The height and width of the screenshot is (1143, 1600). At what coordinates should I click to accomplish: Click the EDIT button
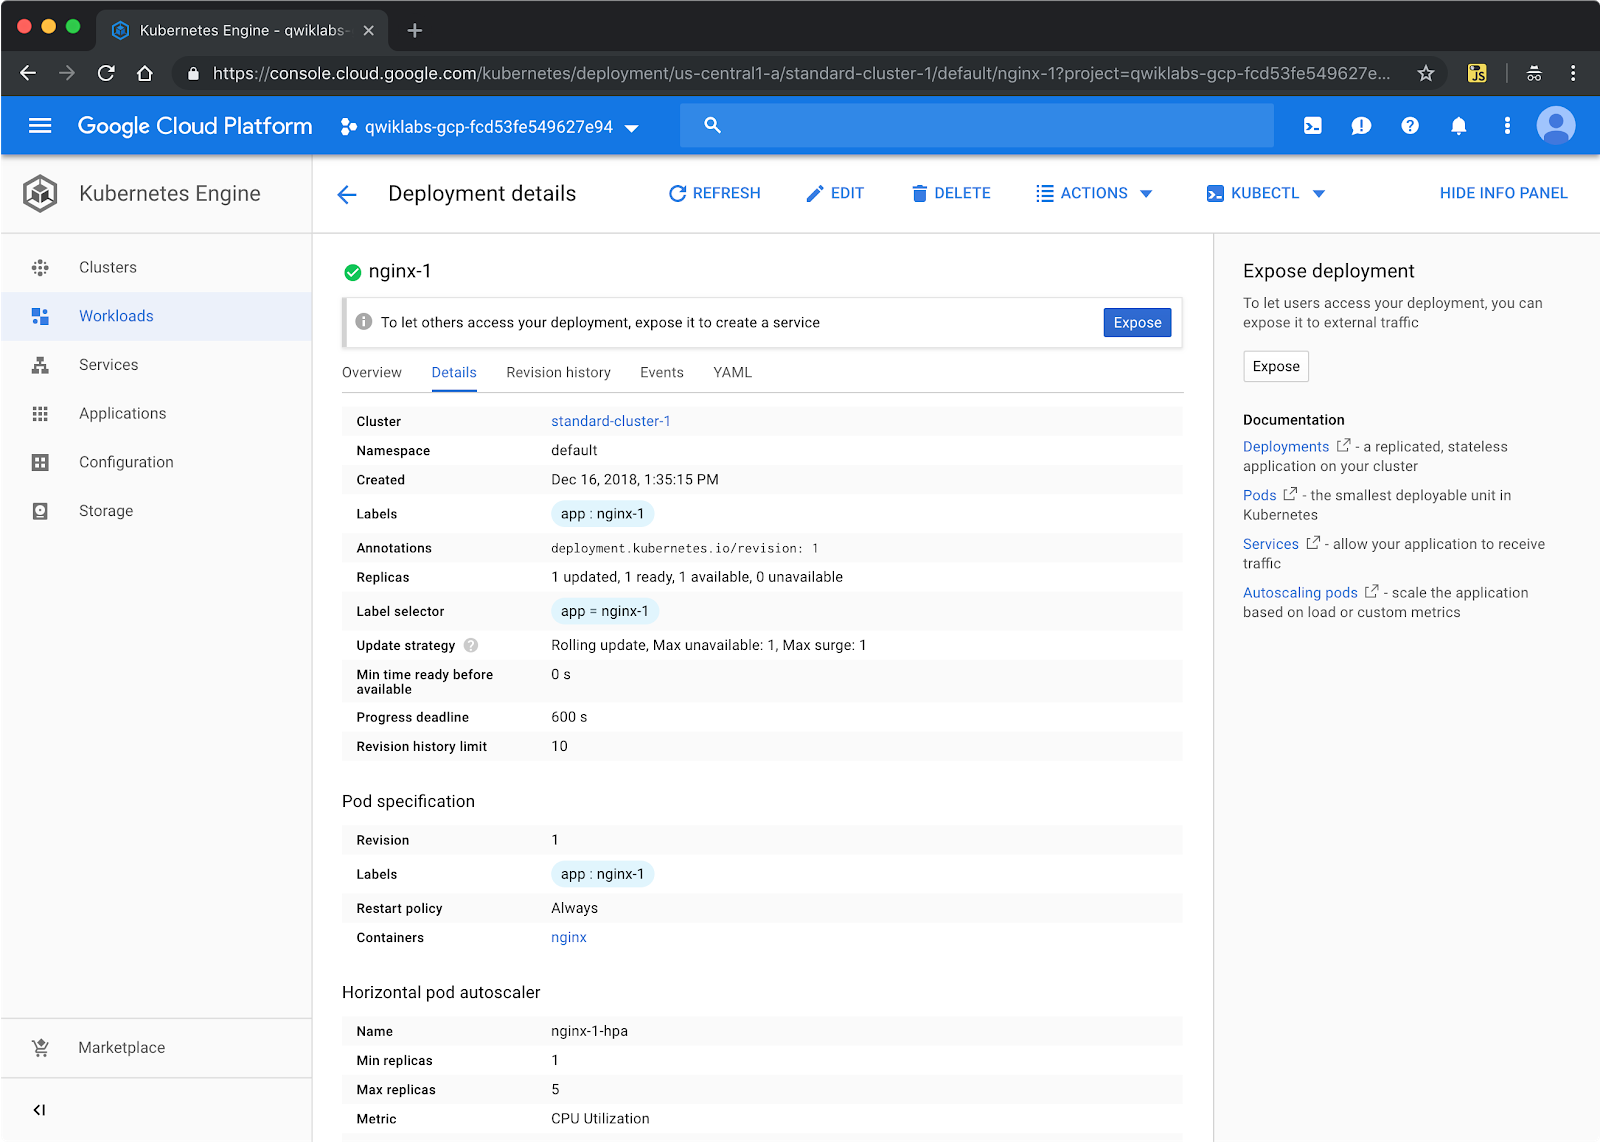point(835,194)
